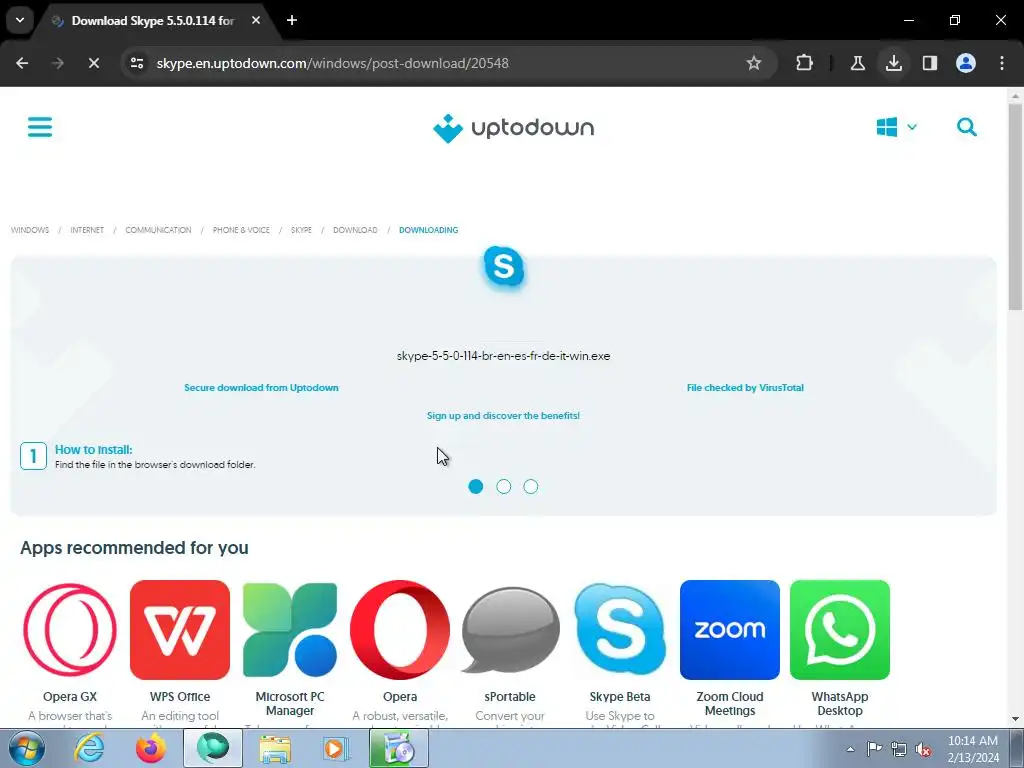Go back to the previous page
This screenshot has height=768, width=1024.
pos(22,63)
